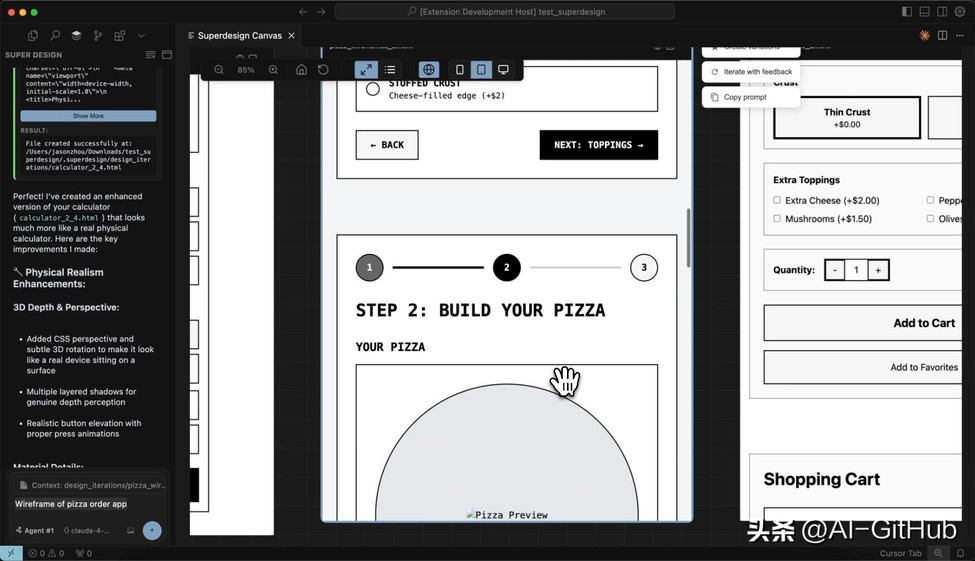Increase pizza quantity with plus stepper

(878, 270)
